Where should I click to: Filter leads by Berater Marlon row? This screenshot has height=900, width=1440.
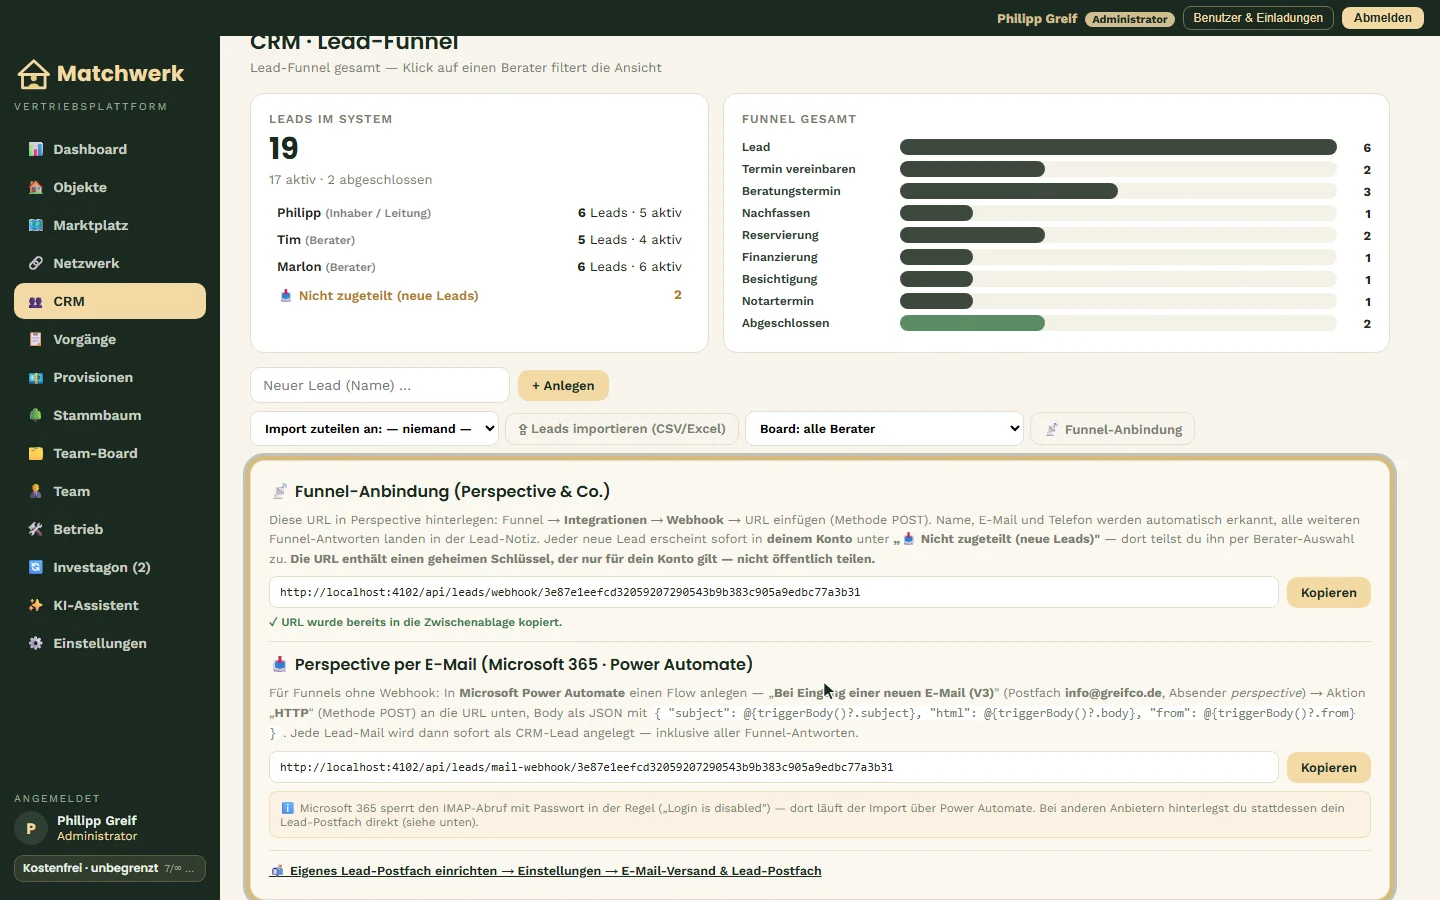point(480,267)
